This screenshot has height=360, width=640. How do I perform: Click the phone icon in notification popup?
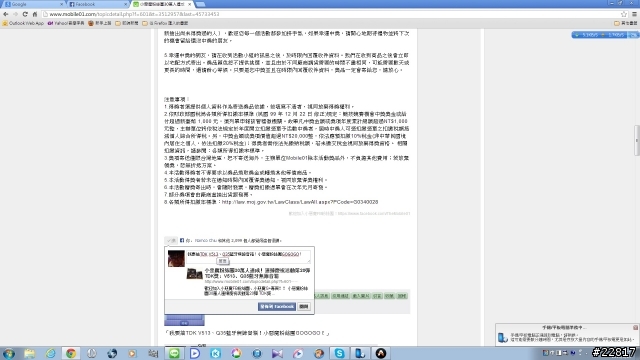point(502,338)
